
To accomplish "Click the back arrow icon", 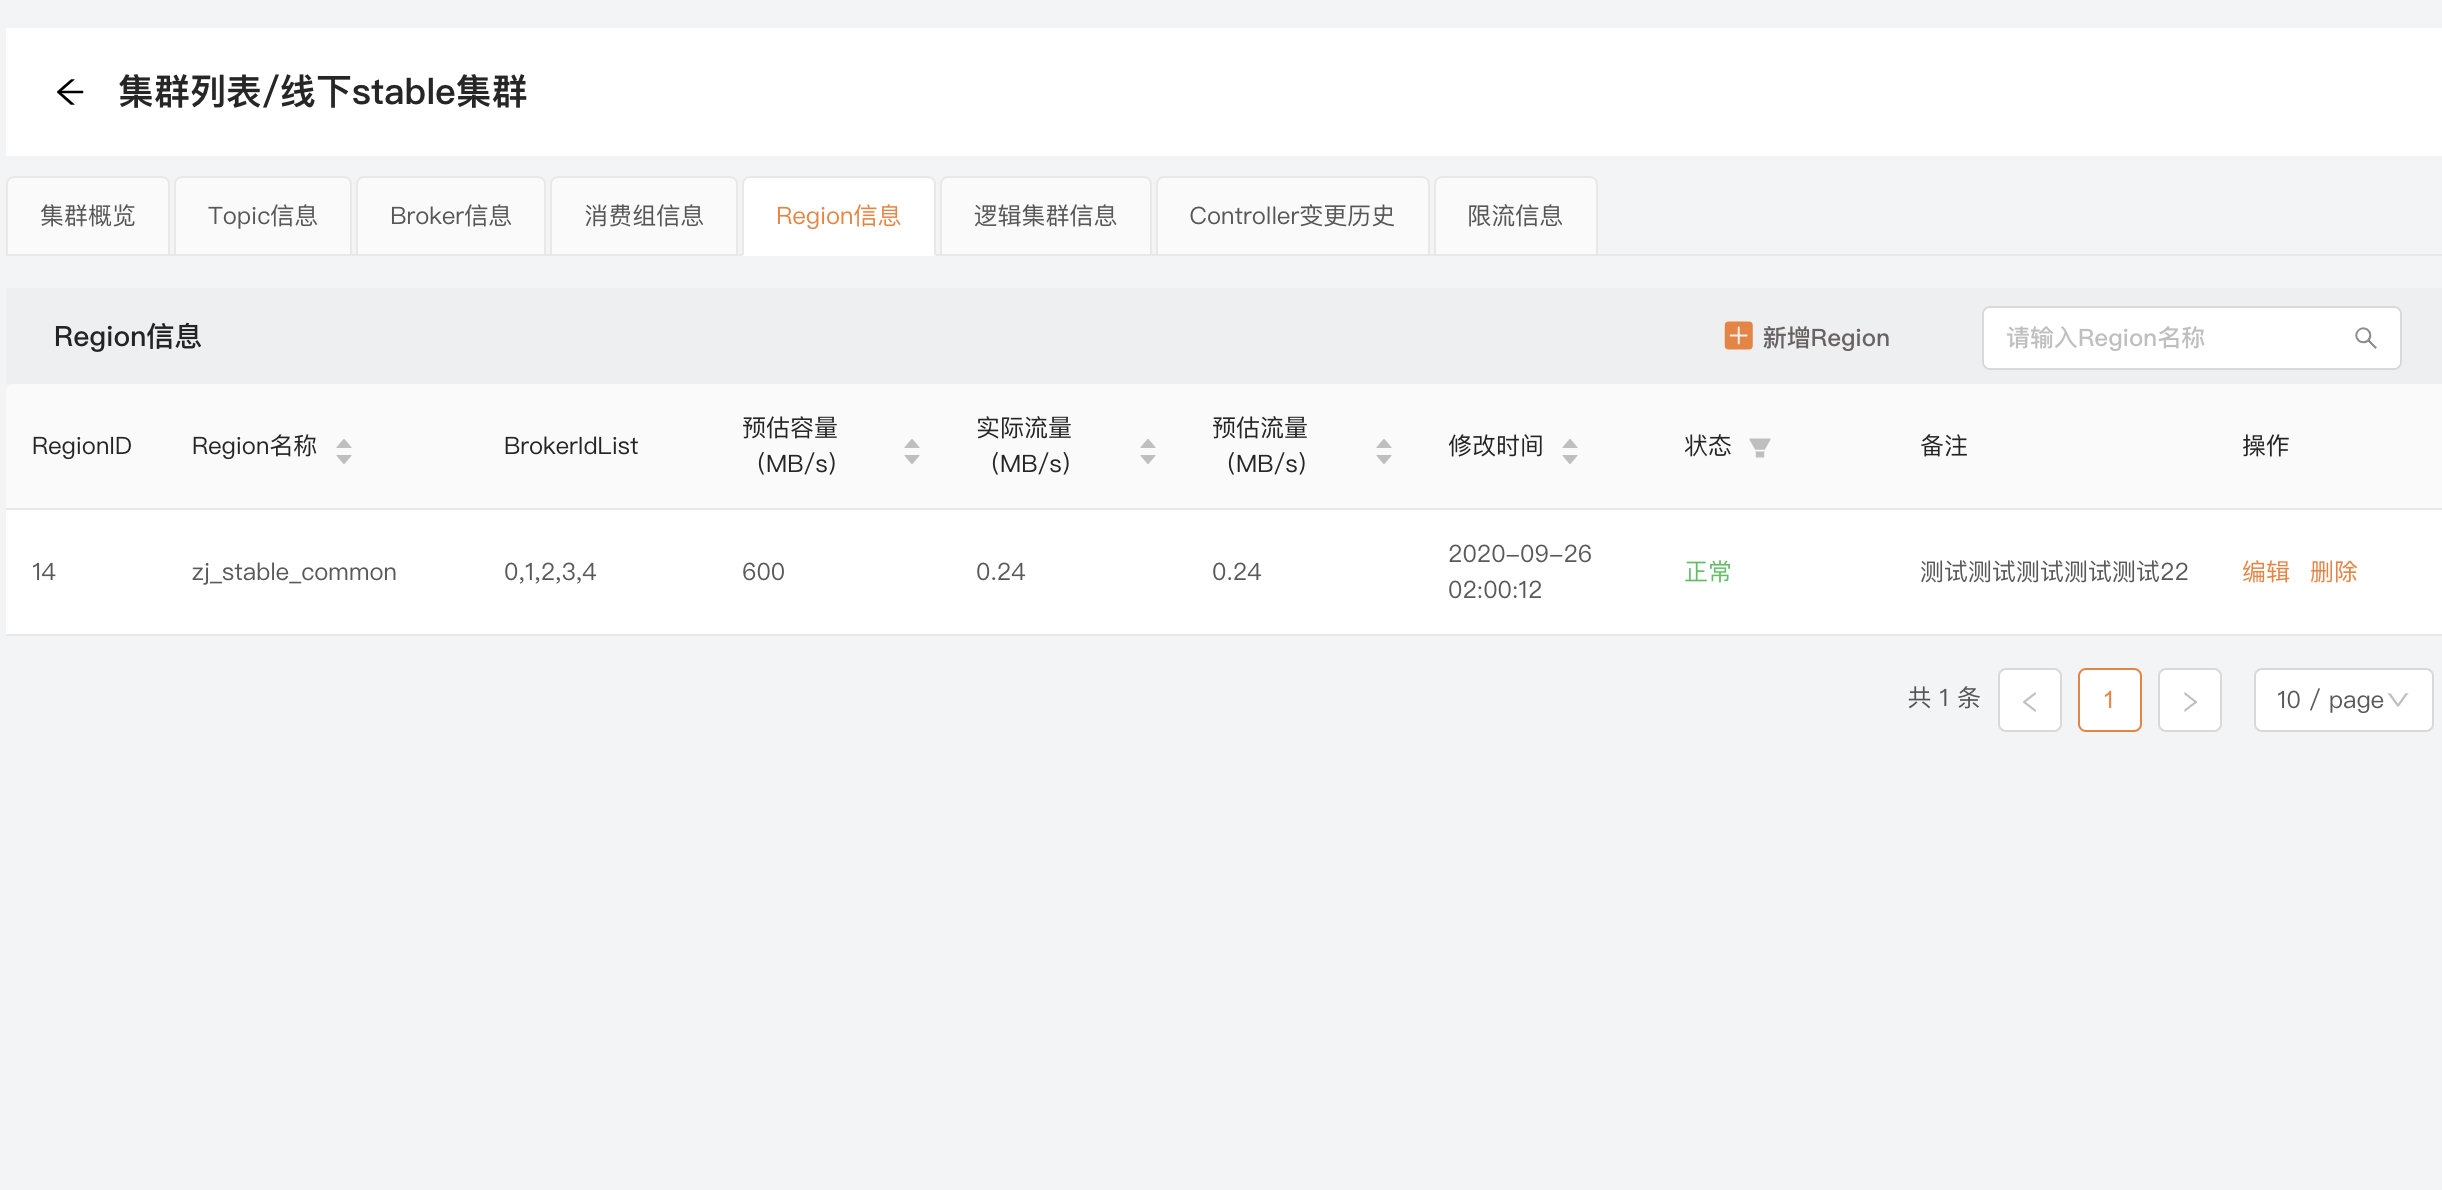I will [x=69, y=92].
